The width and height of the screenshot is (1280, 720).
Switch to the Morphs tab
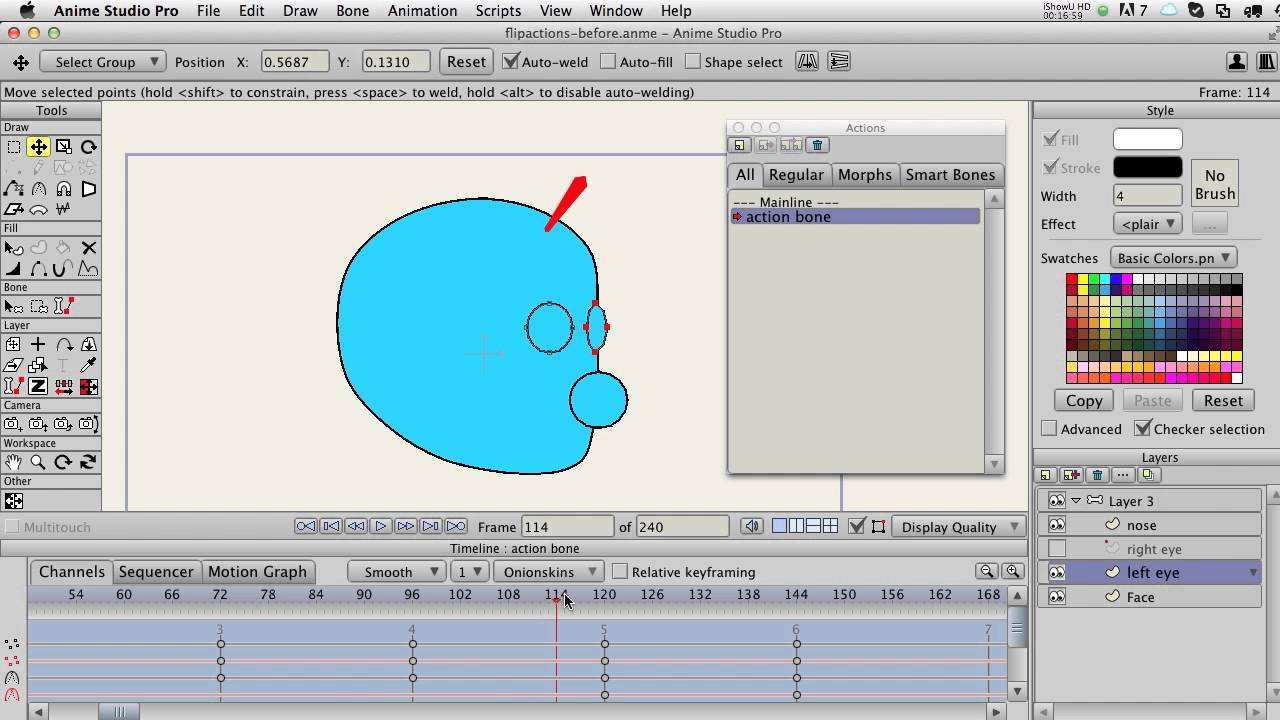point(865,175)
